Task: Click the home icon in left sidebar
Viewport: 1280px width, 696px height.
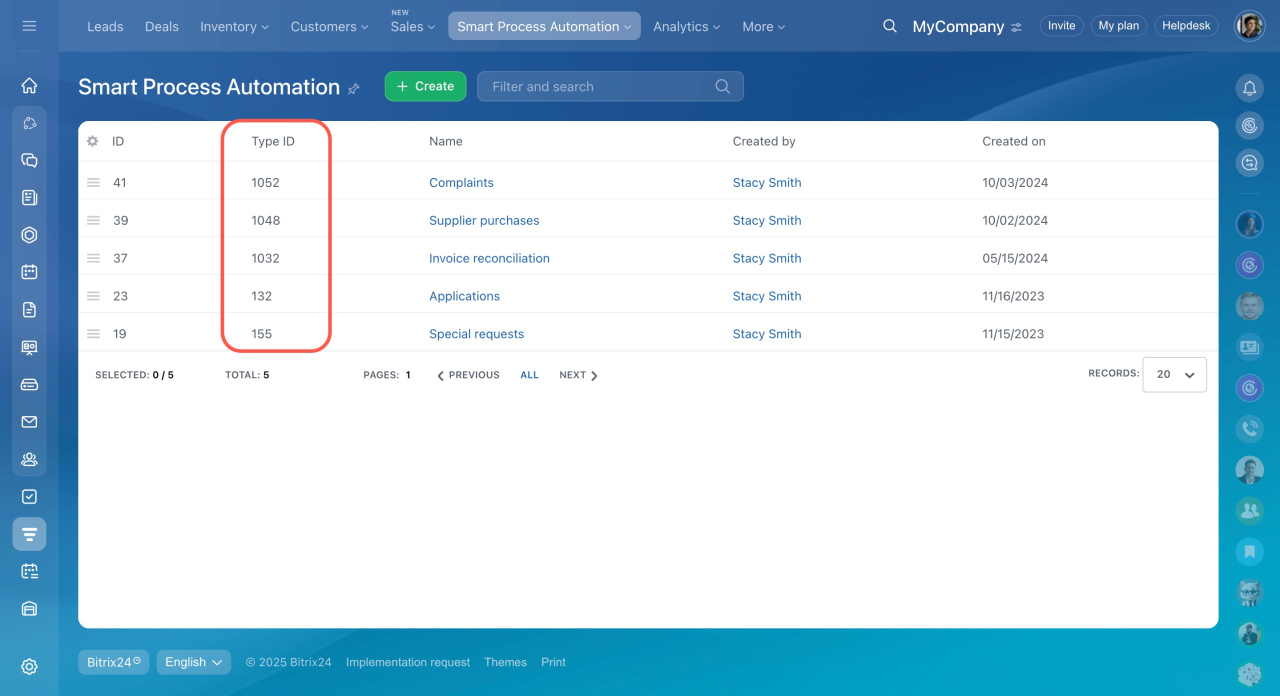Action: 29,86
